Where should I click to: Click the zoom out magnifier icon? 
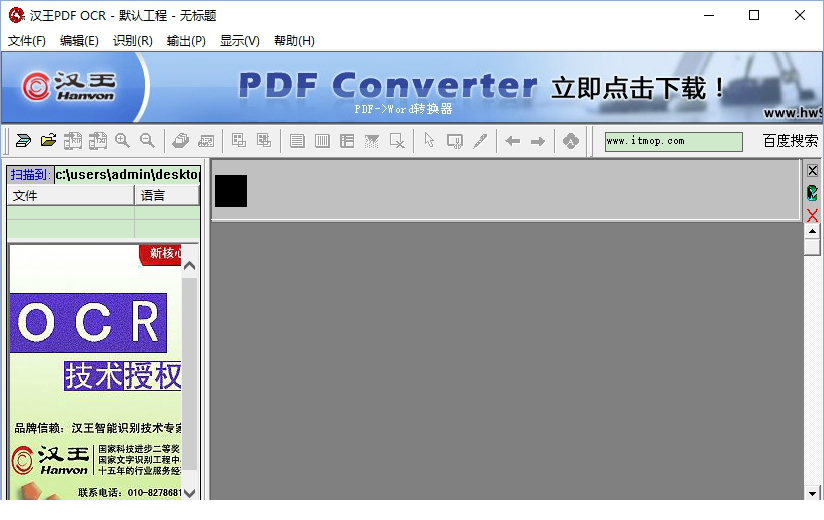(148, 141)
